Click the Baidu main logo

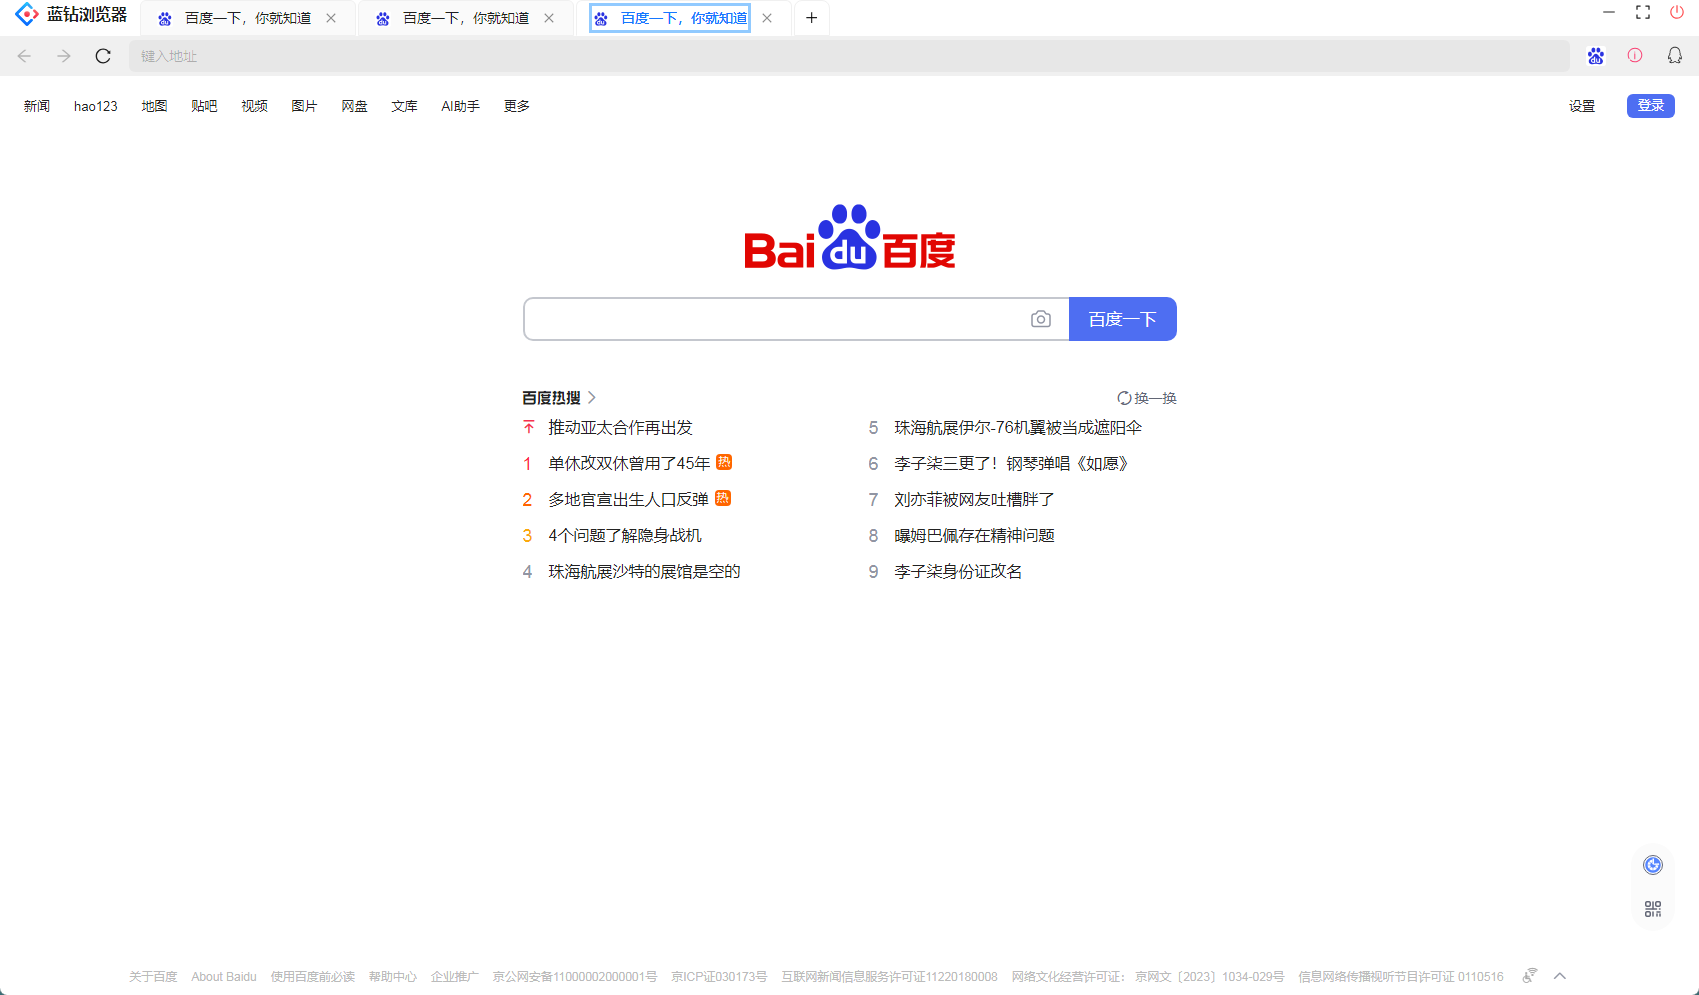[x=850, y=238]
